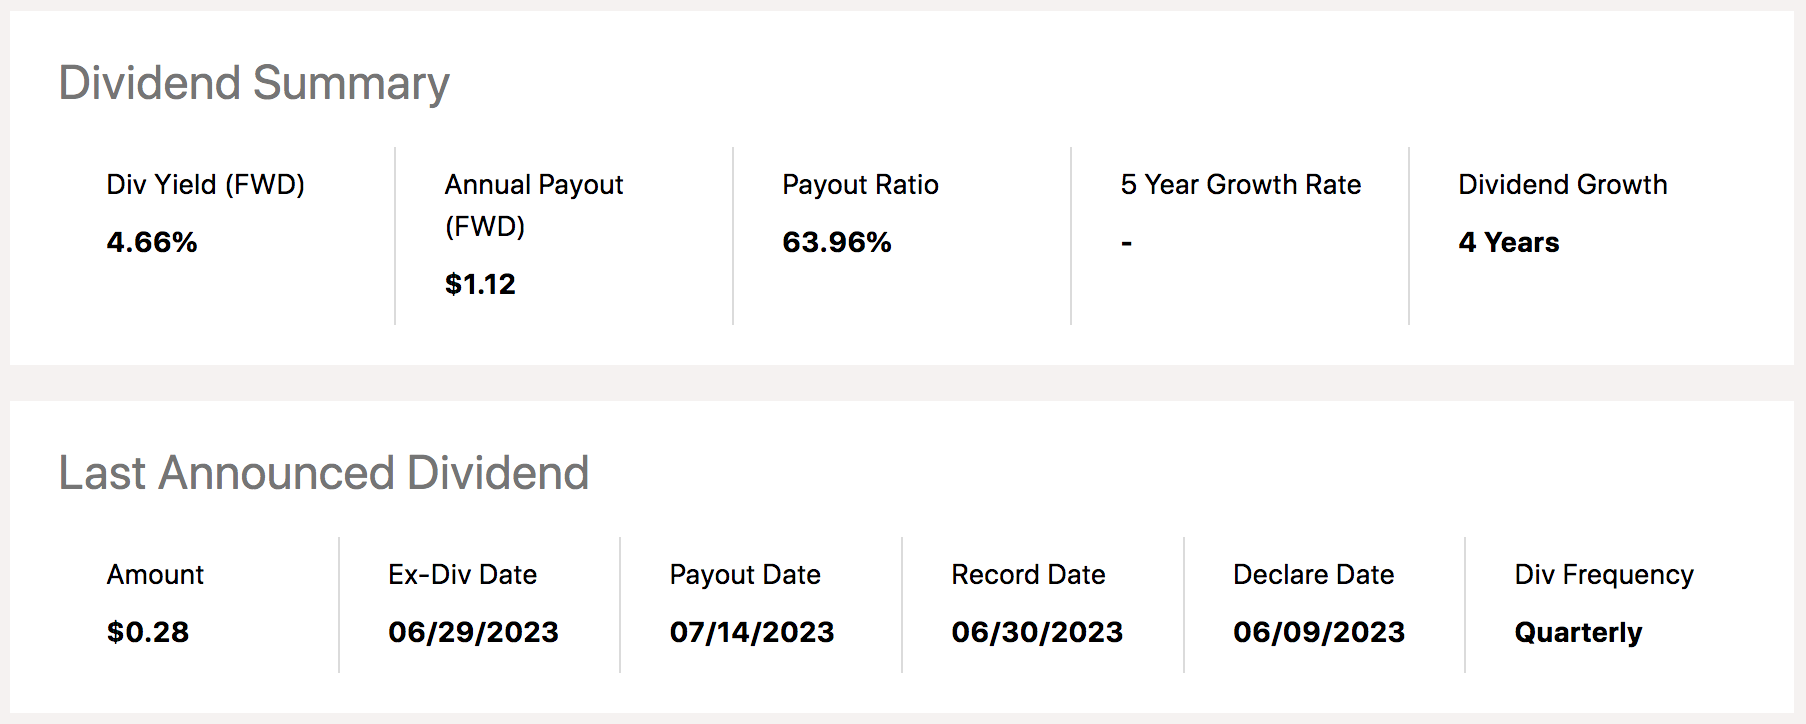Select the Annual Payout (FWD) label
This screenshot has height=724, width=1806.
534,205
